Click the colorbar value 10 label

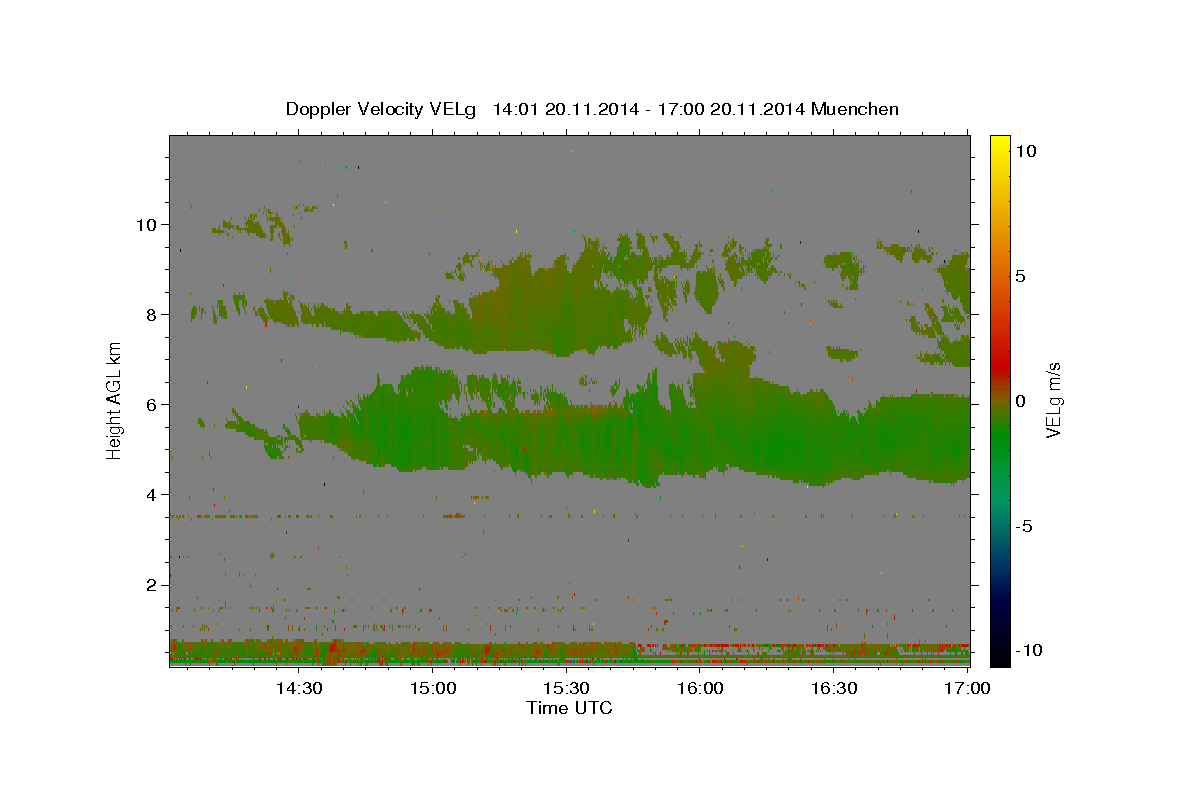click(x=1025, y=150)
